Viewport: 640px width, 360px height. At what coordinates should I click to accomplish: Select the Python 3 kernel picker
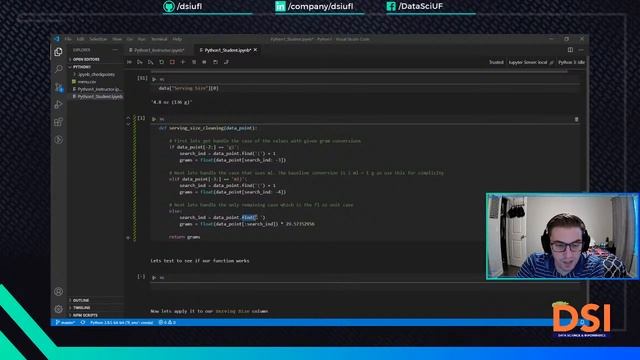pos(571,62)
